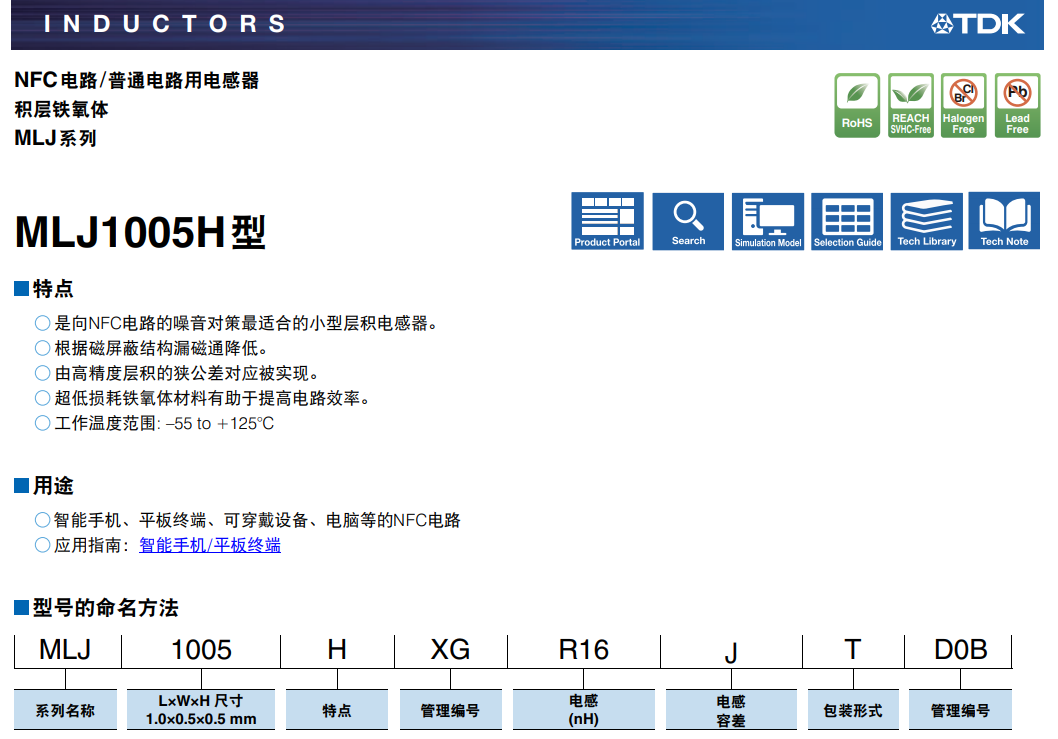1058x739 pixels.
Task: Open the Search magnifier icon
Action: [x=688, y=221]
